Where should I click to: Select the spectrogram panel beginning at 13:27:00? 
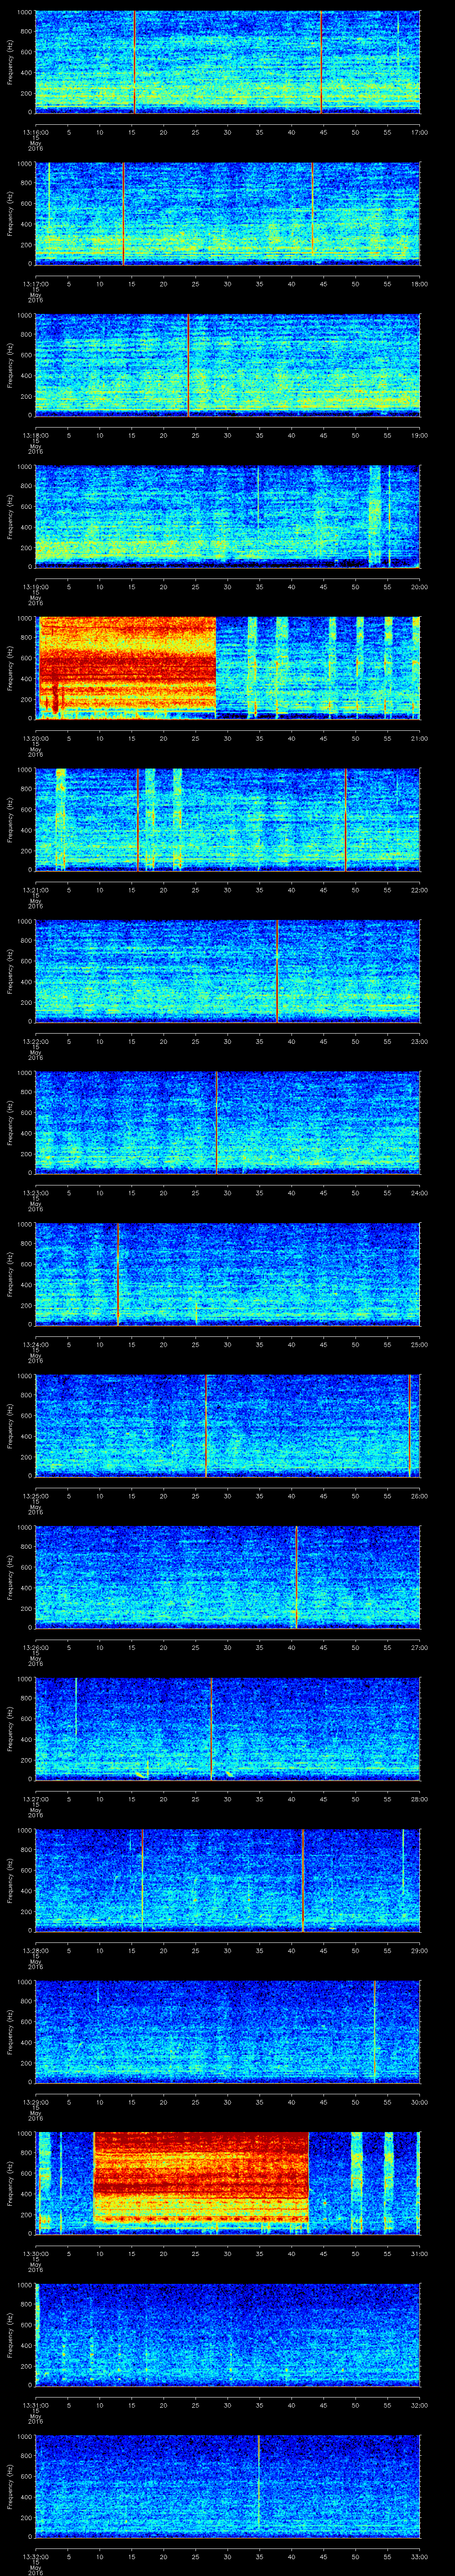click(x=227, y=1728)
